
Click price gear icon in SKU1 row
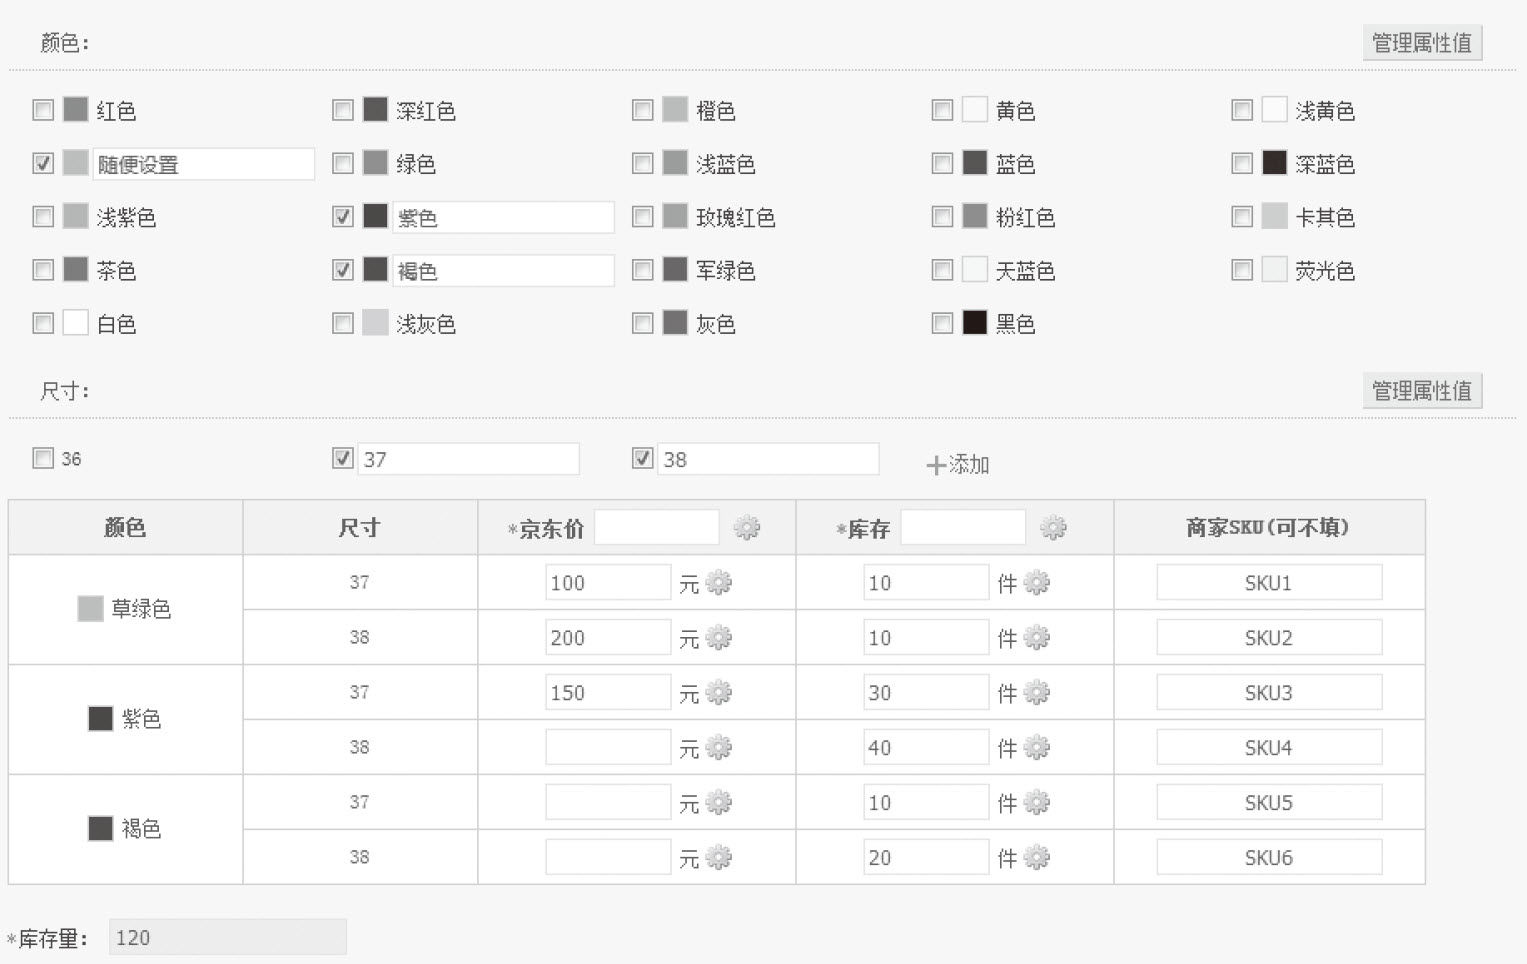tap(719, 583)
